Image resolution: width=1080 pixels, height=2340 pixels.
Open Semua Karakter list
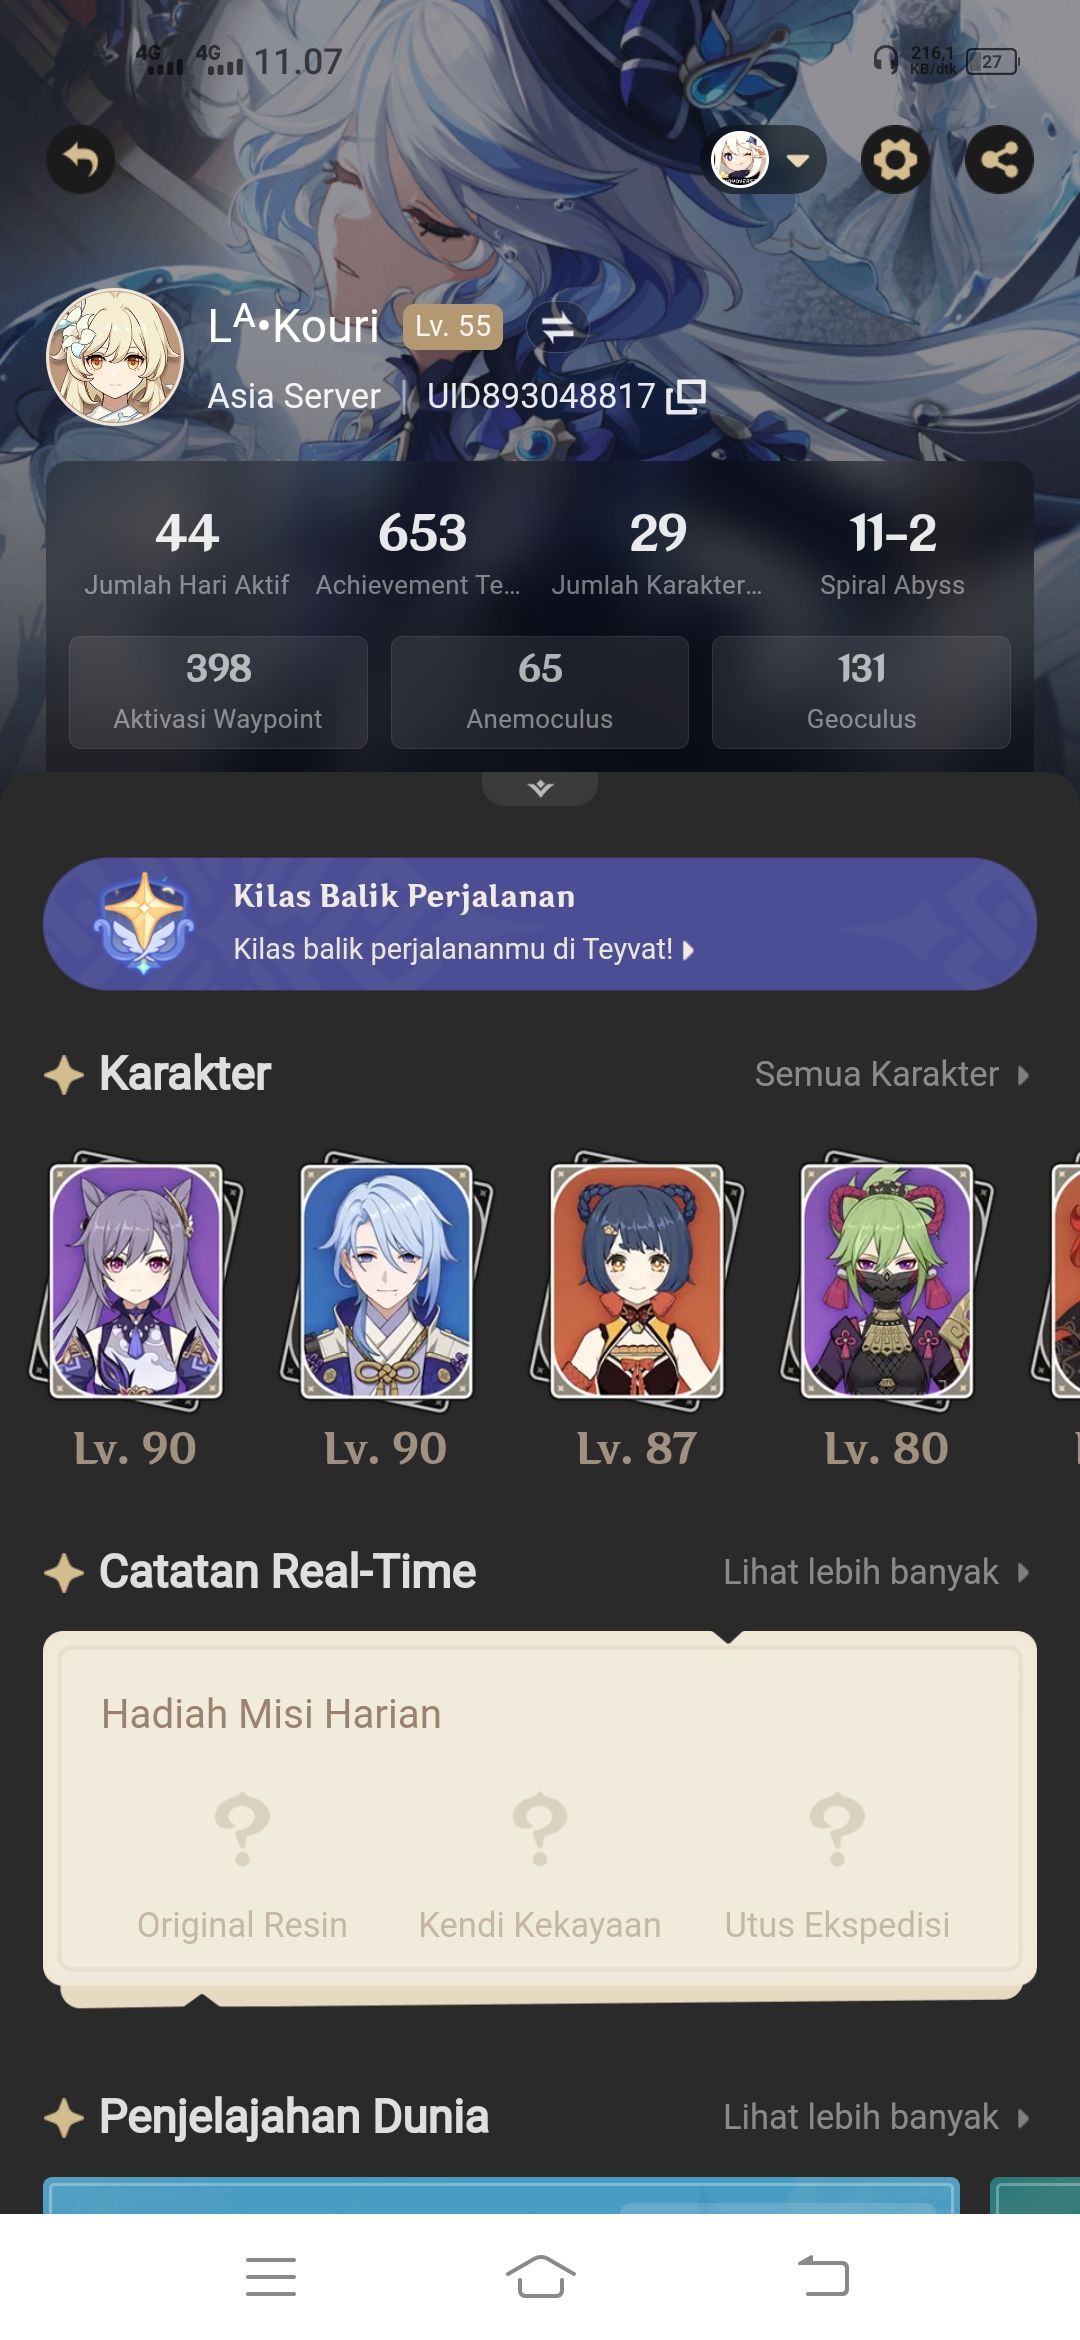[892, 1074]
